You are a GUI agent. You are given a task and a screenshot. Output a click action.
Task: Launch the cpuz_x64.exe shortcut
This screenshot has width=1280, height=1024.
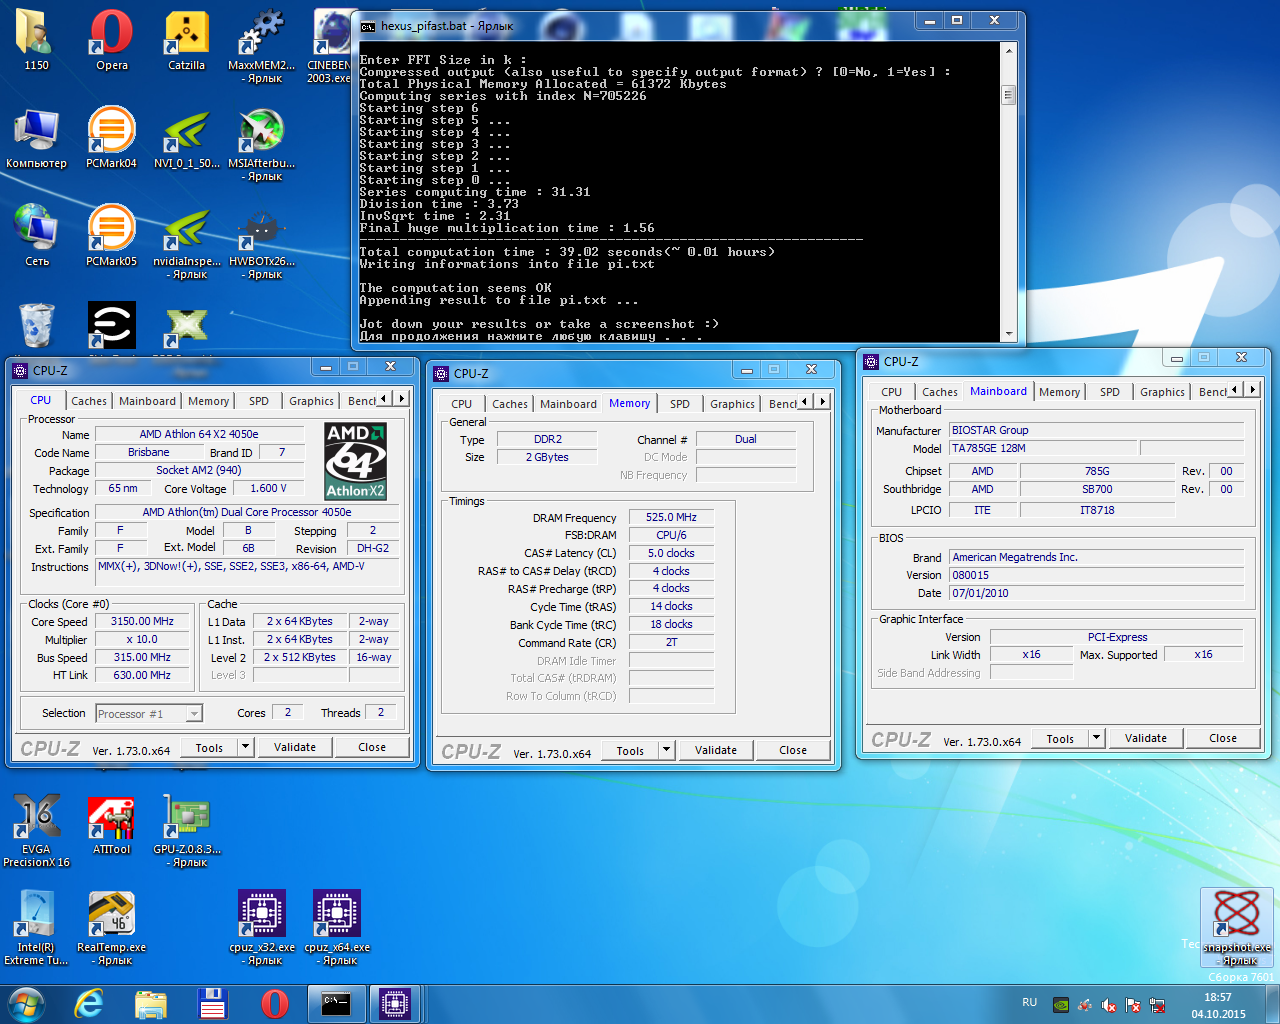point(337,928)
